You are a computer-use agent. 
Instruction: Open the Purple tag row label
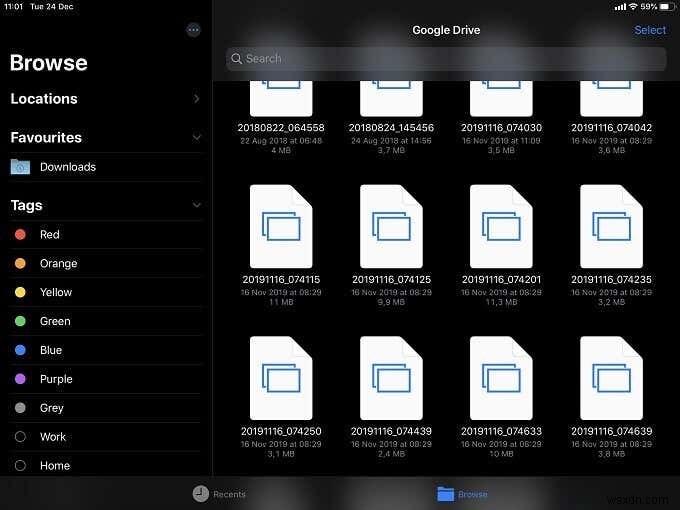pyautogui.click(x=56, y=379)
